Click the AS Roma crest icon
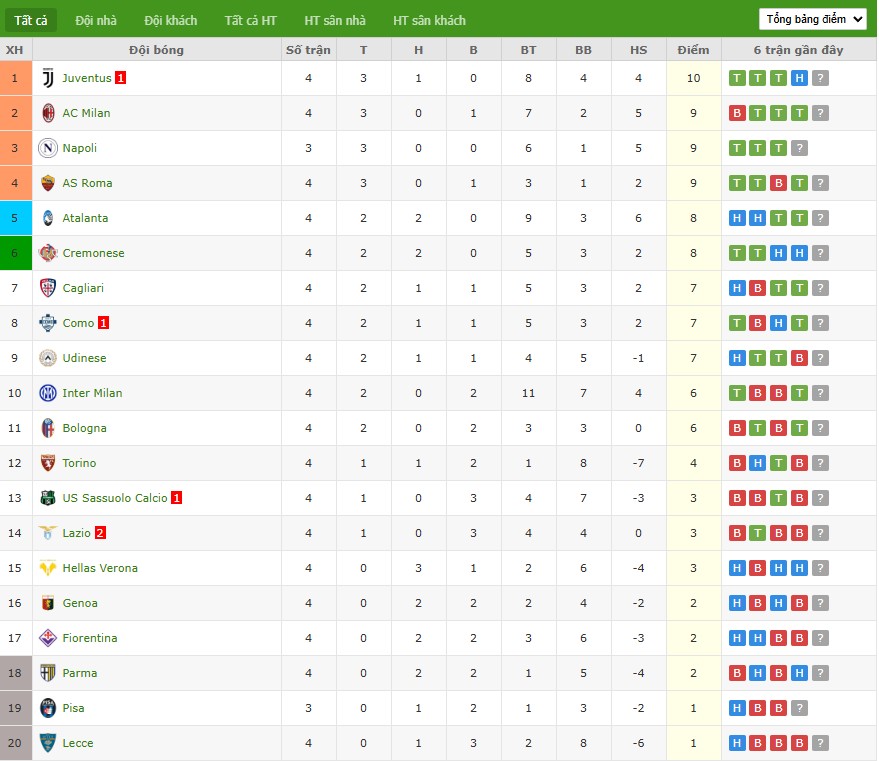The height and width of the screenshot is (761, 879). [48, 183]
